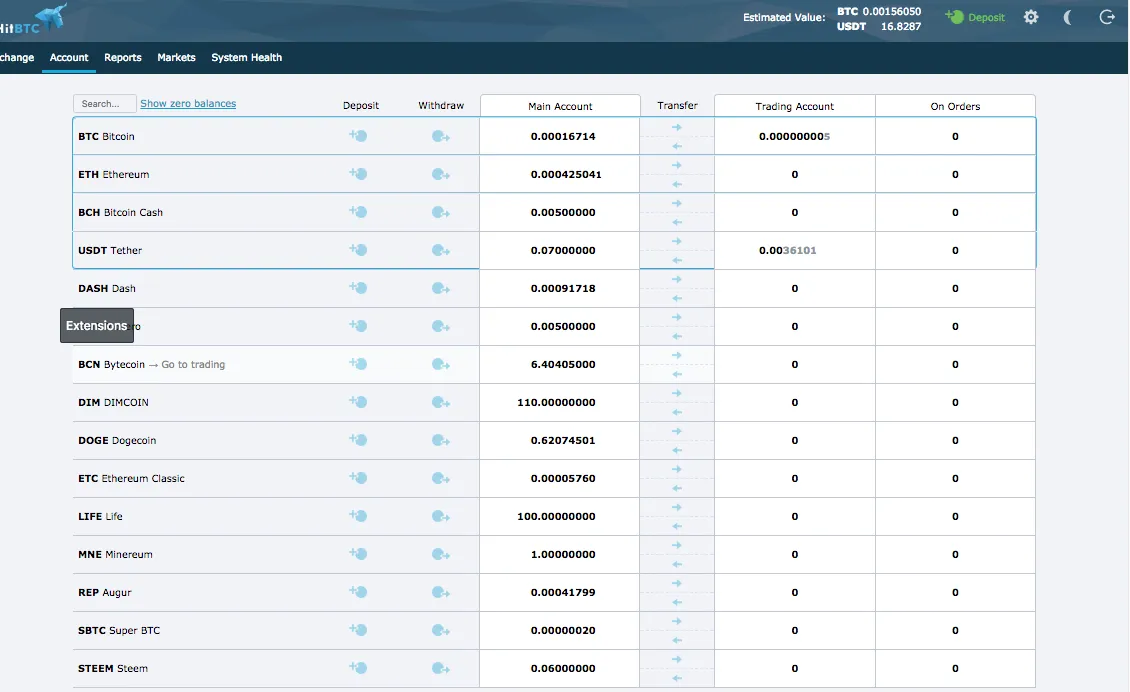
Task: Toggle night mode moon icon
Action: point(1068,17)
